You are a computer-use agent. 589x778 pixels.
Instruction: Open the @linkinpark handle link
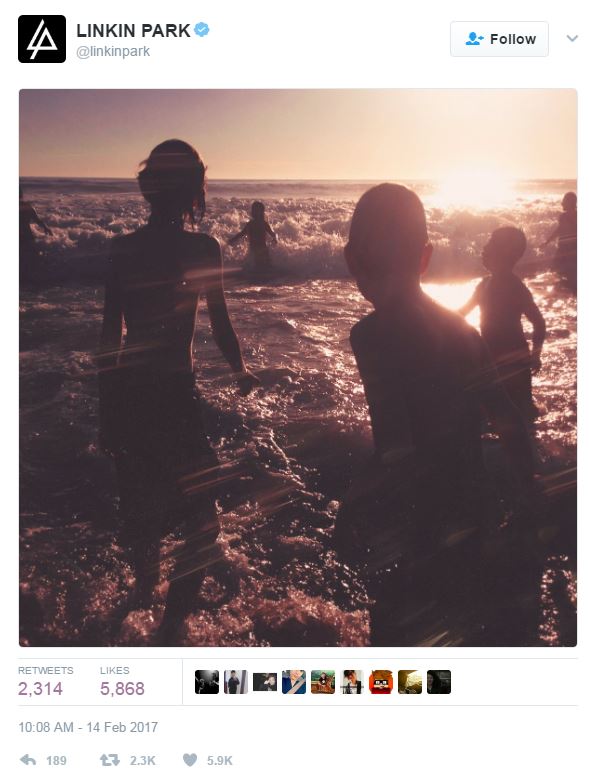click(x=113, y=52)
